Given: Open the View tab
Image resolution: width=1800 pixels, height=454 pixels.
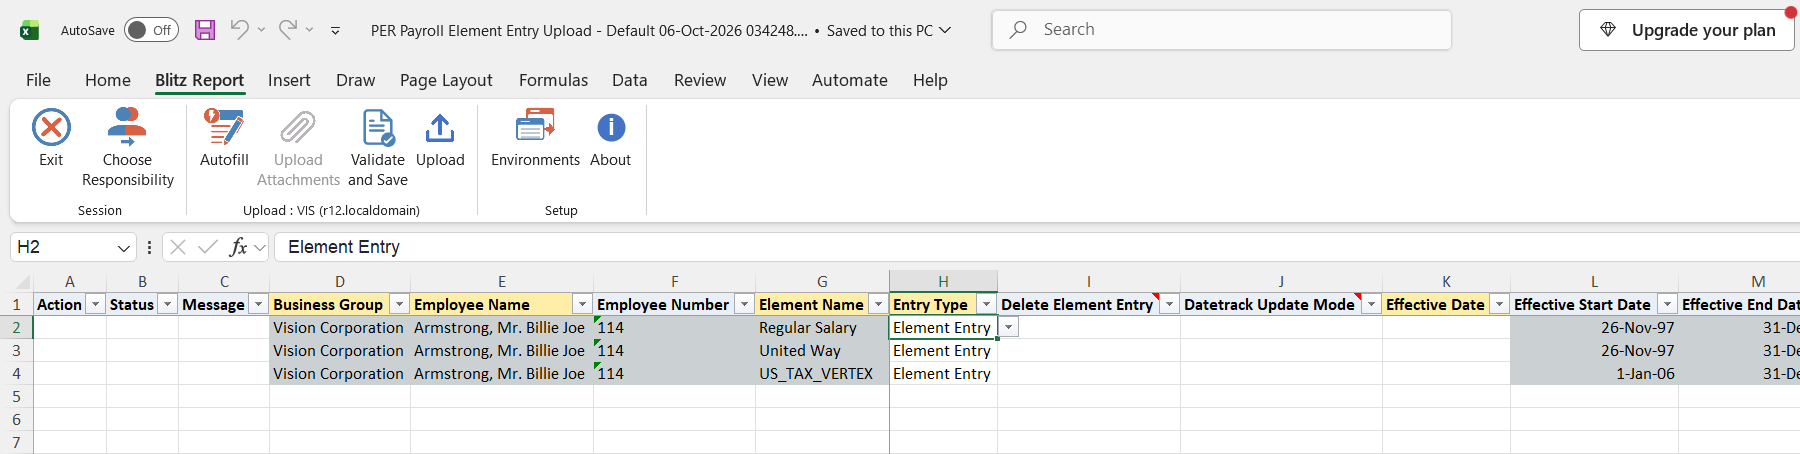Looking at the screenshot, I should (770, 80).
